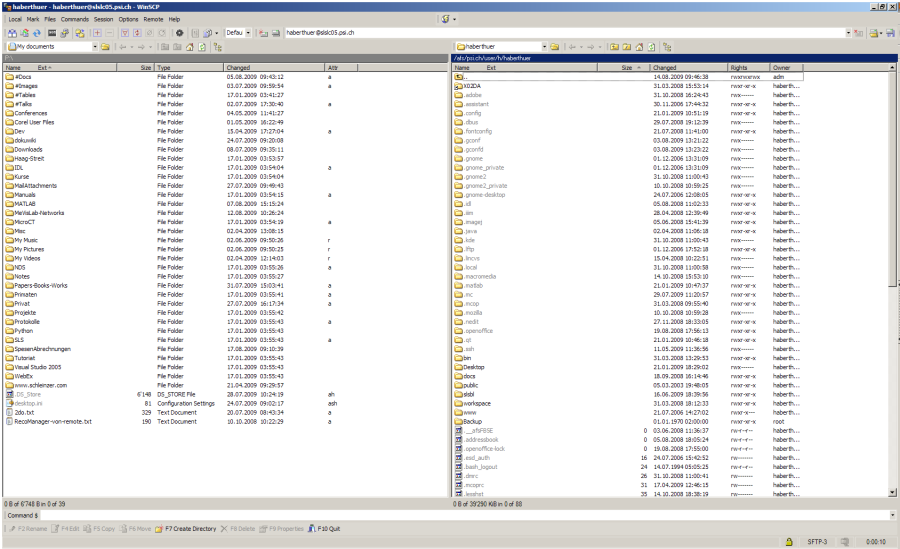
Task: Click the Save Session disk icon top right
Action: [890, 33]
